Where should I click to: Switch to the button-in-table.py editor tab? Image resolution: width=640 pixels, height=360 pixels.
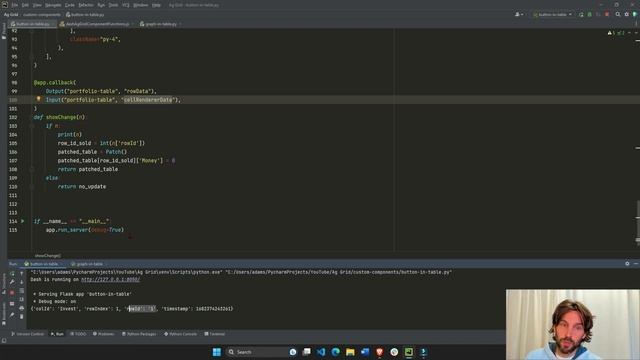tap(32, 24)
